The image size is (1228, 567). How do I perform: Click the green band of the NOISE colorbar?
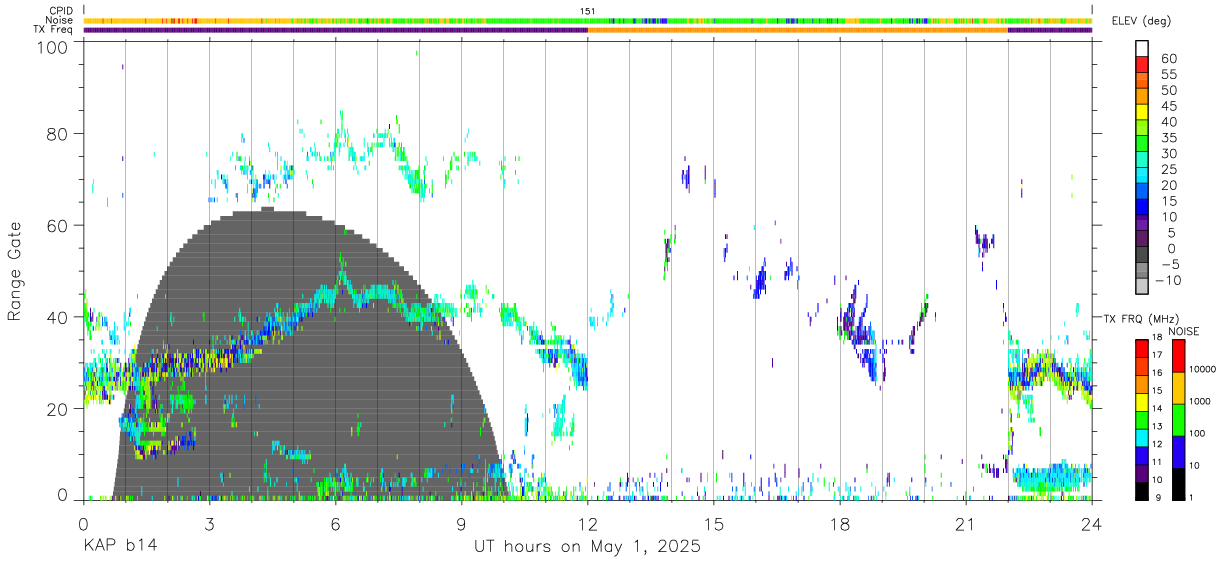[x=1178, y=420]
